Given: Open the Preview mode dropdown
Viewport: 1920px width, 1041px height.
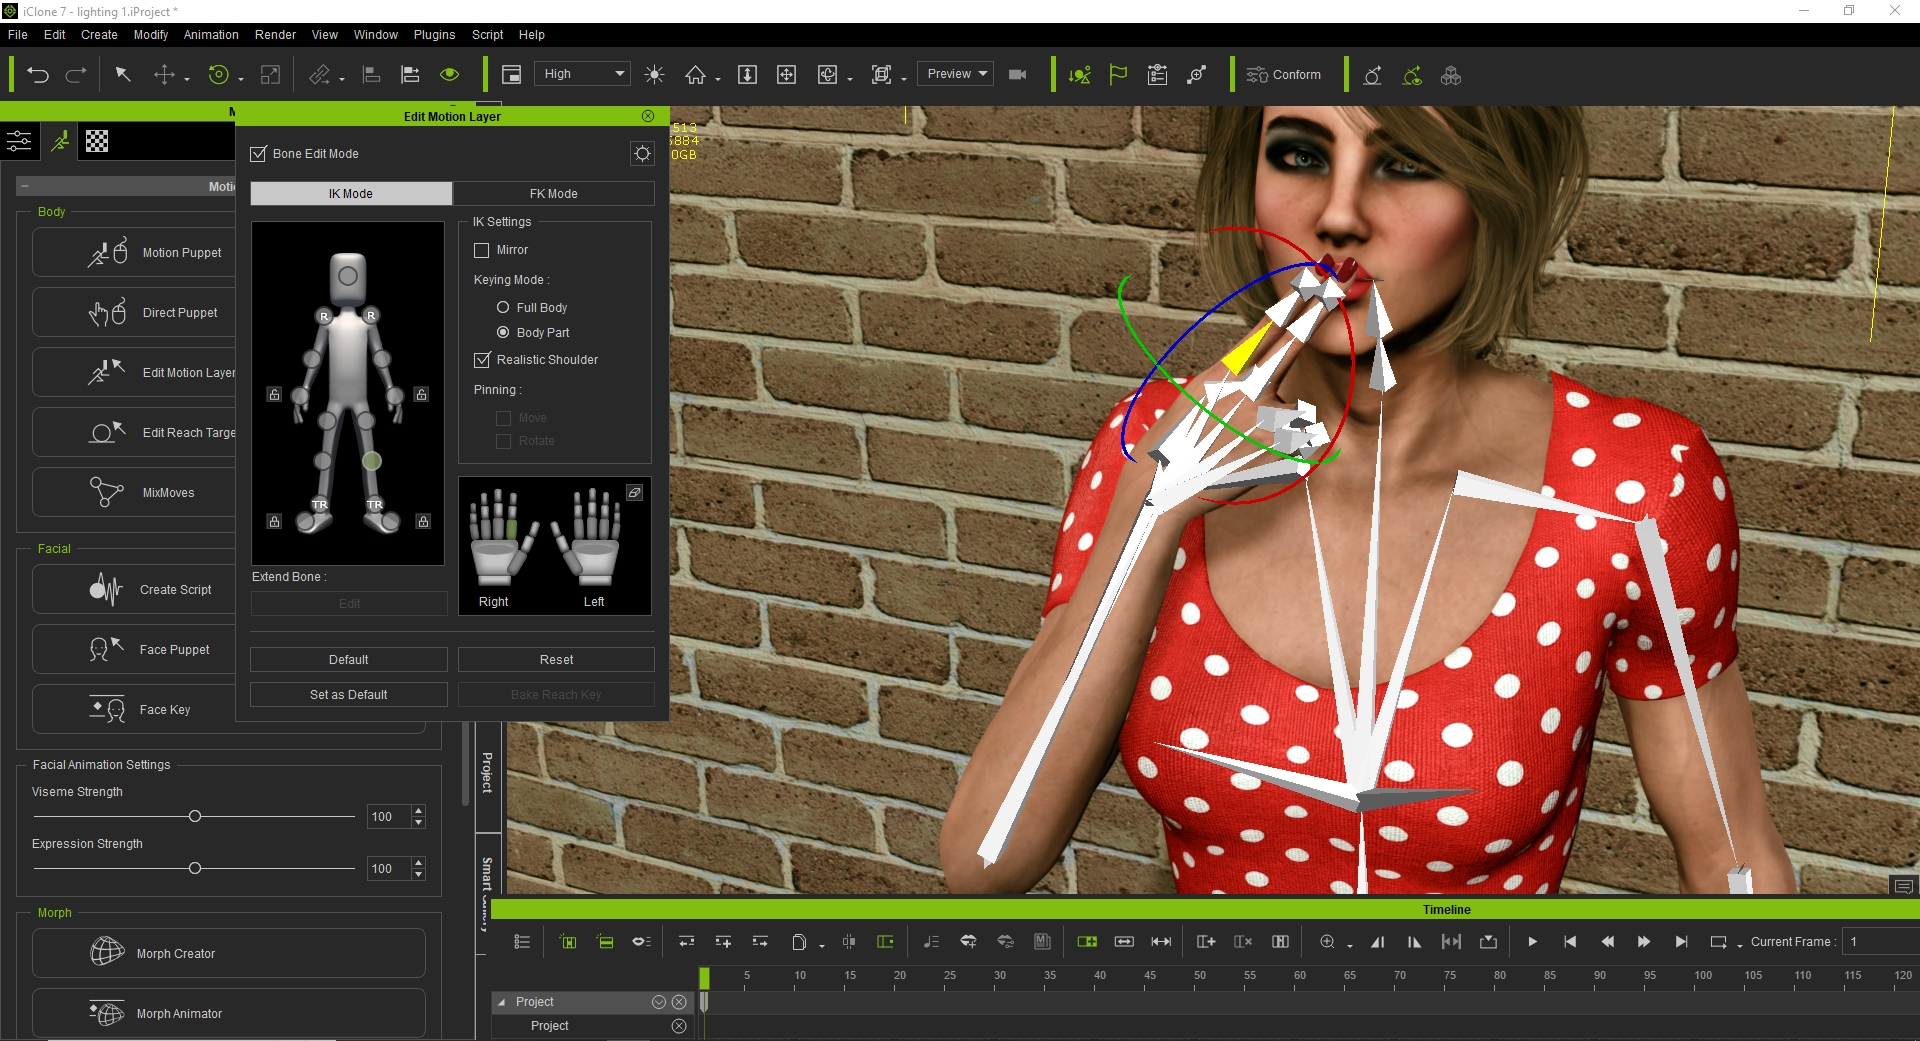Looking at the screenshot, I should coord(956,74).
